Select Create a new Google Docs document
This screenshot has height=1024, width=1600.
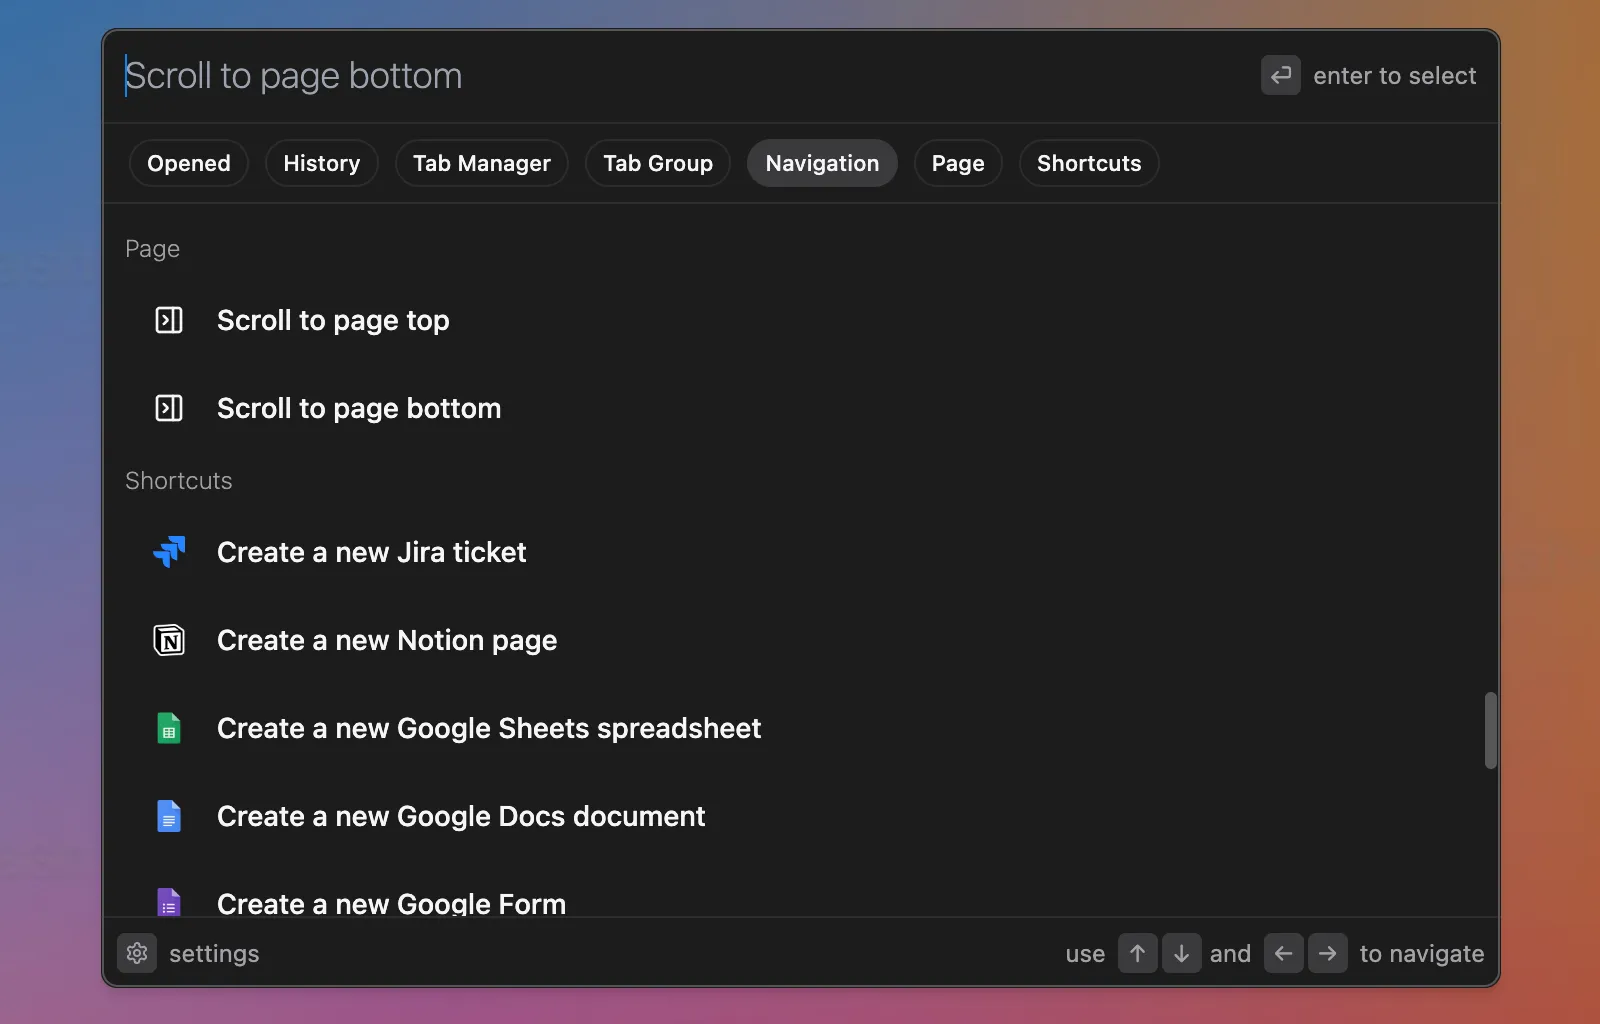tap(461, 816)
